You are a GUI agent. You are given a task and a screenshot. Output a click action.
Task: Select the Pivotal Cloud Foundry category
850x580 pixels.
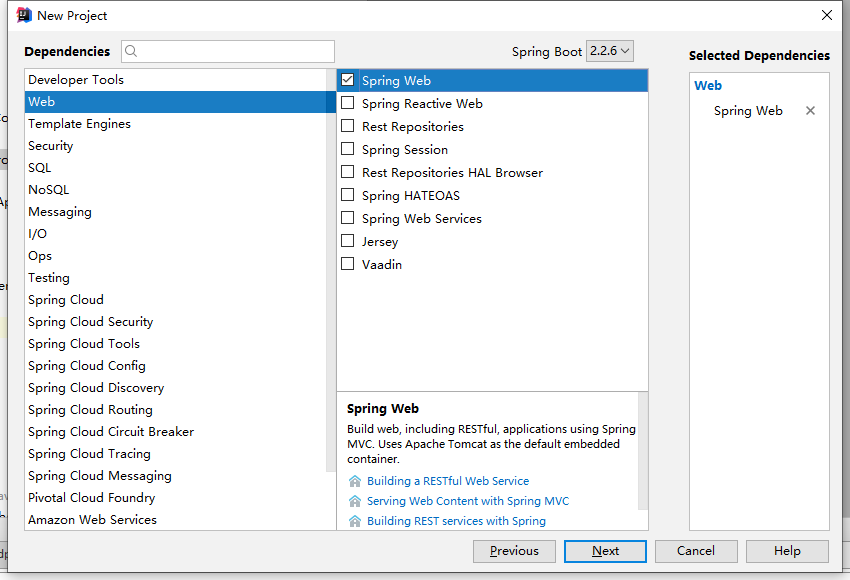tap(176, 498)
